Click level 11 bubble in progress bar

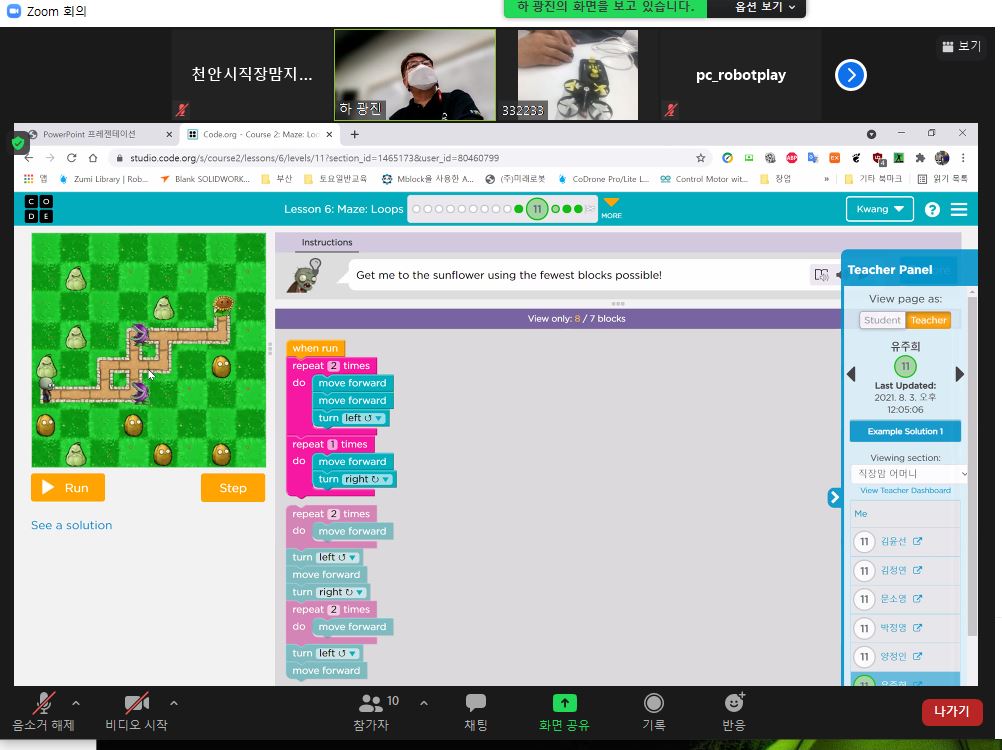[537, 209]
